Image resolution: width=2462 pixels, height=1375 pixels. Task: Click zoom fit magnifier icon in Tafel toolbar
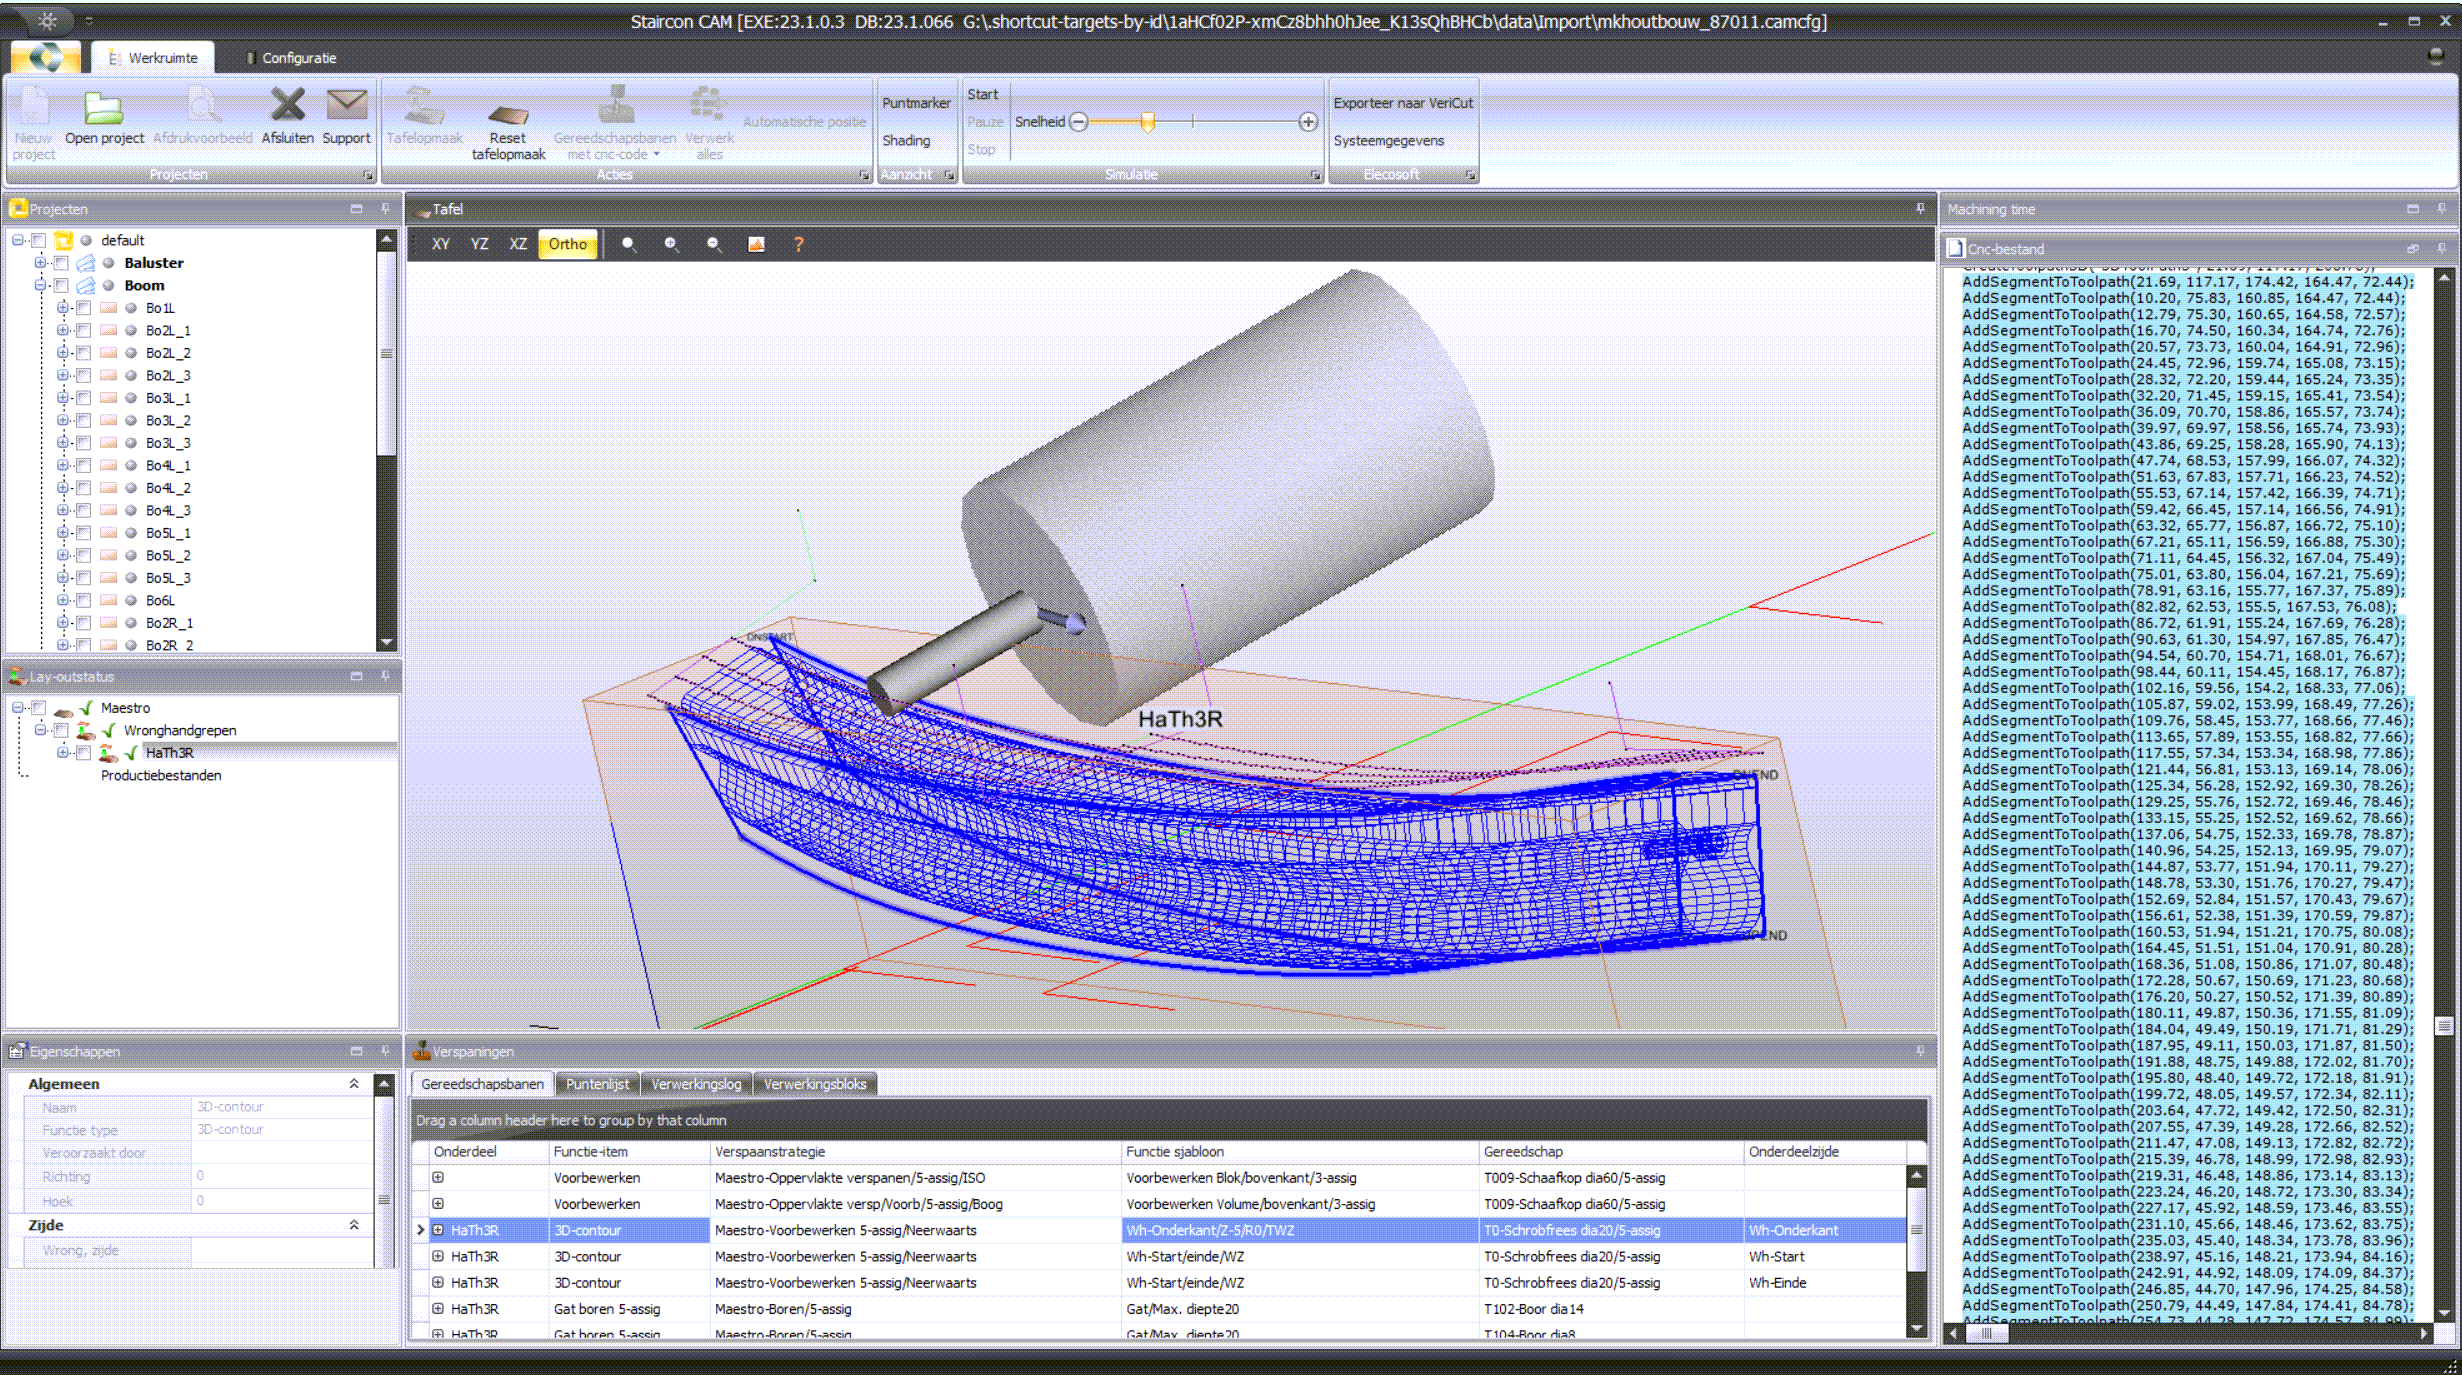tap(629, 244)
